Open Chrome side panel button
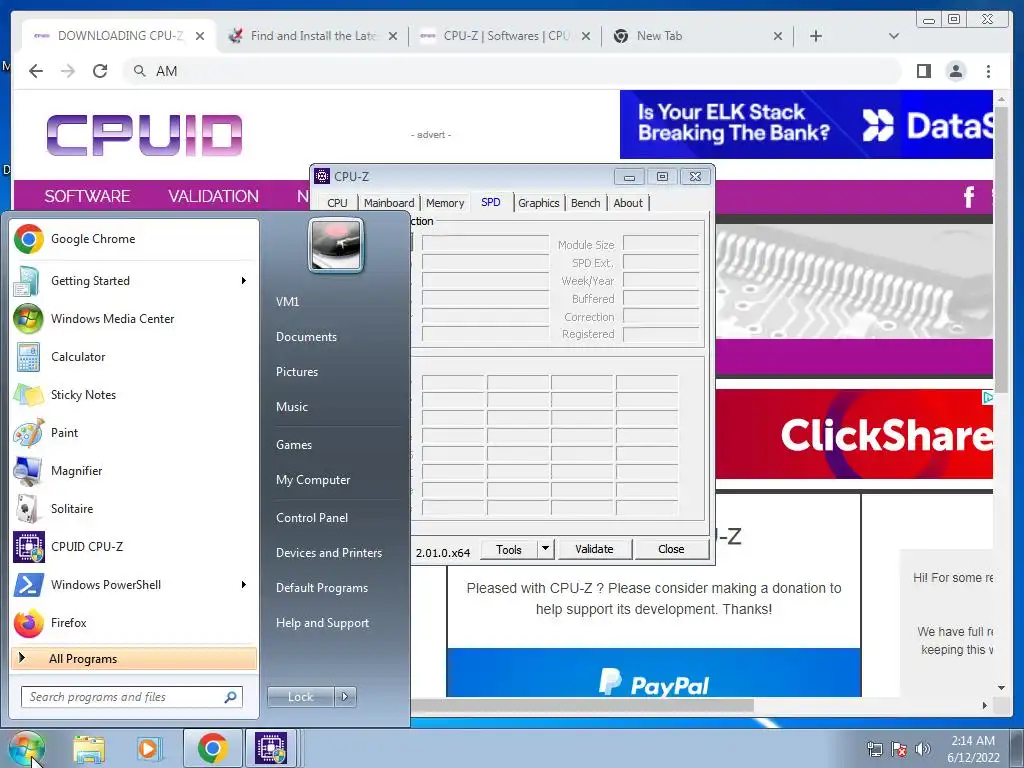This screenshot has height=768, width=1024. (923, 71)
